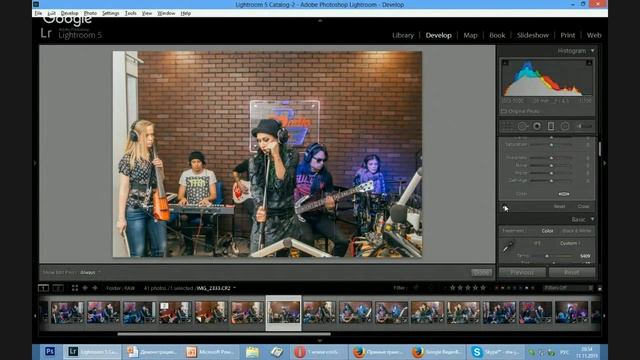Select Color treatment
The width and height of the screenshot is (640, 360).
coord(547,231)
